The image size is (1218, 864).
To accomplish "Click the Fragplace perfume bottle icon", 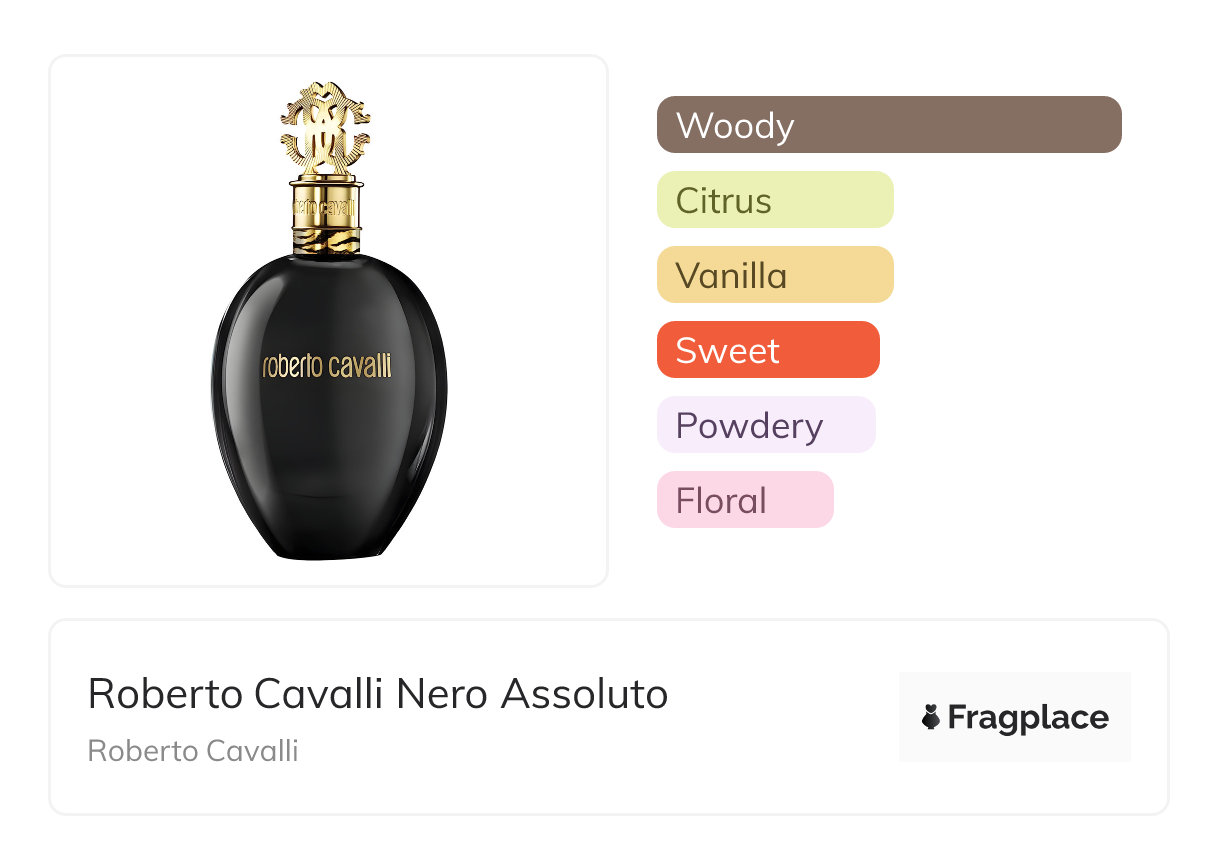I will [931, 718].
